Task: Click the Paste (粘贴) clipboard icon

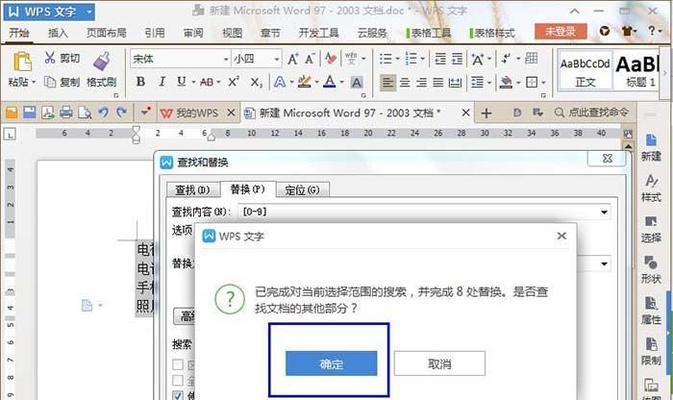Action: pos(22,62)
